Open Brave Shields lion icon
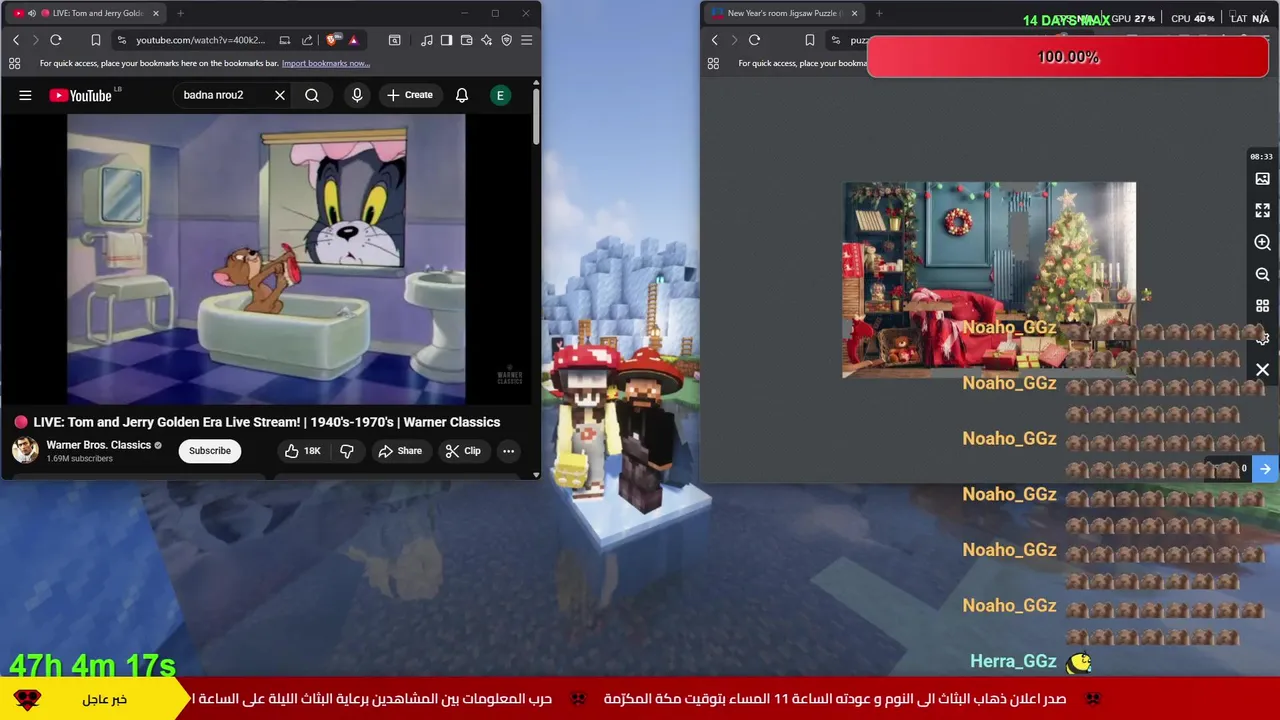This screenshot has height=720, width=1280. (x=333, y=40)
